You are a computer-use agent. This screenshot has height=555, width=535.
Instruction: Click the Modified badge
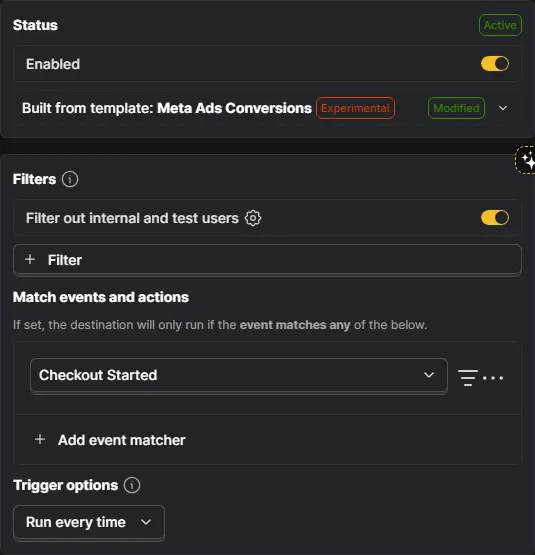pyautogui.click(x=456, y=108)
